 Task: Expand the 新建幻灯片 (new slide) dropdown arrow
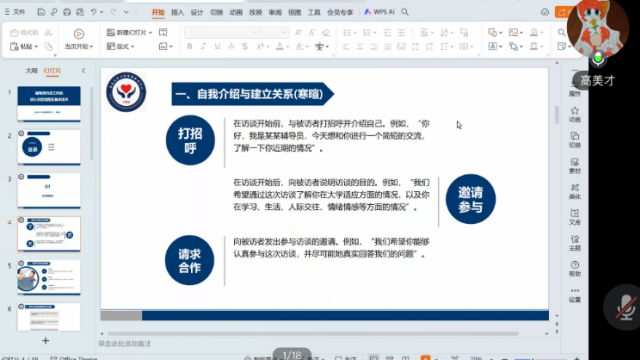click(150, 33)
